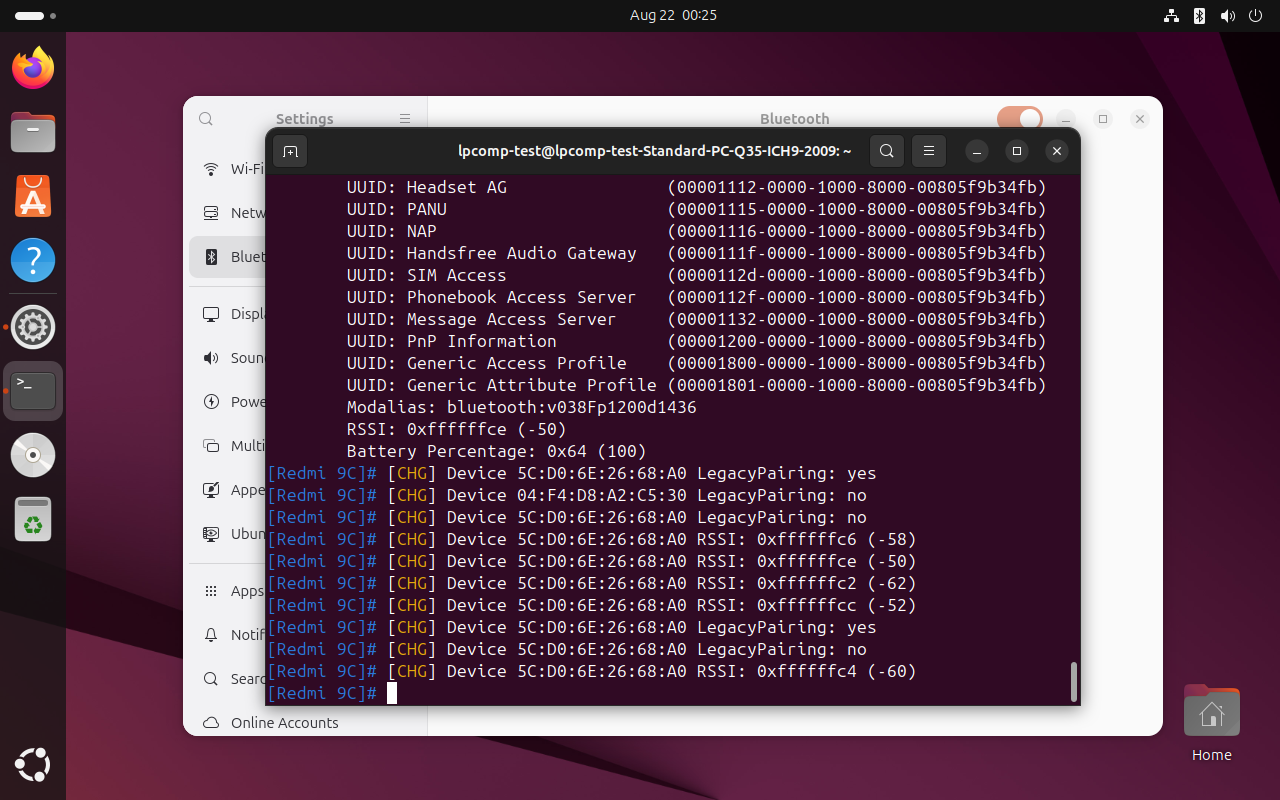The width and height of the screenshot is (1280, 800).
Task: Click the Bluetooth indicator in the top bar
Action: 1199,16
